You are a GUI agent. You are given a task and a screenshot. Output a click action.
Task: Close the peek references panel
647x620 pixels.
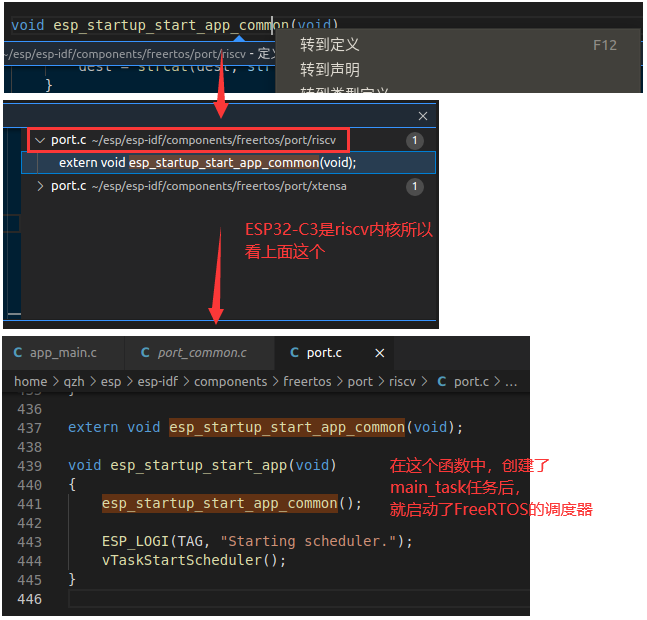pos(423,116)
